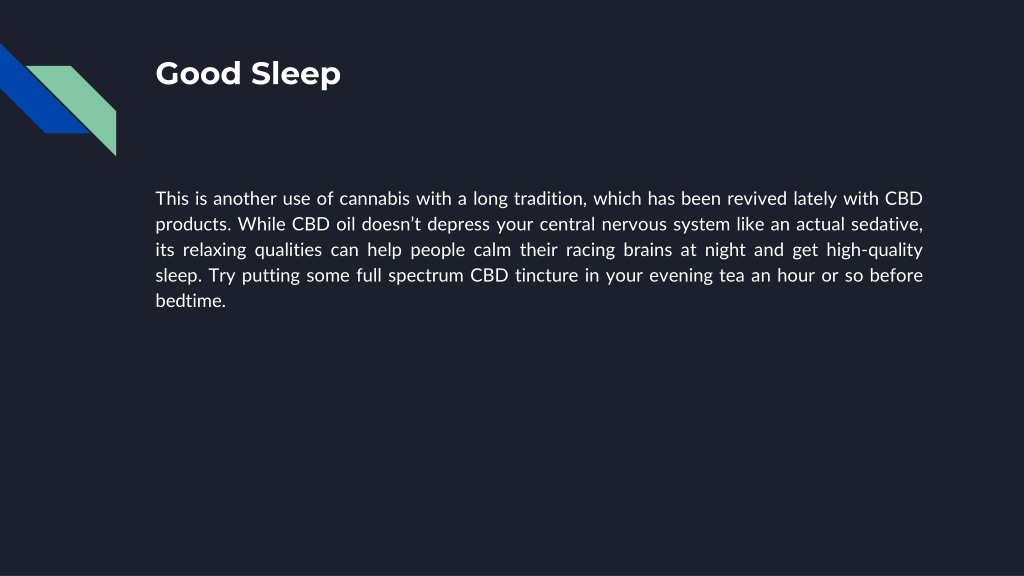
Task: Click the word "This" at the paragraph start
Action: [x=172, y=198]
